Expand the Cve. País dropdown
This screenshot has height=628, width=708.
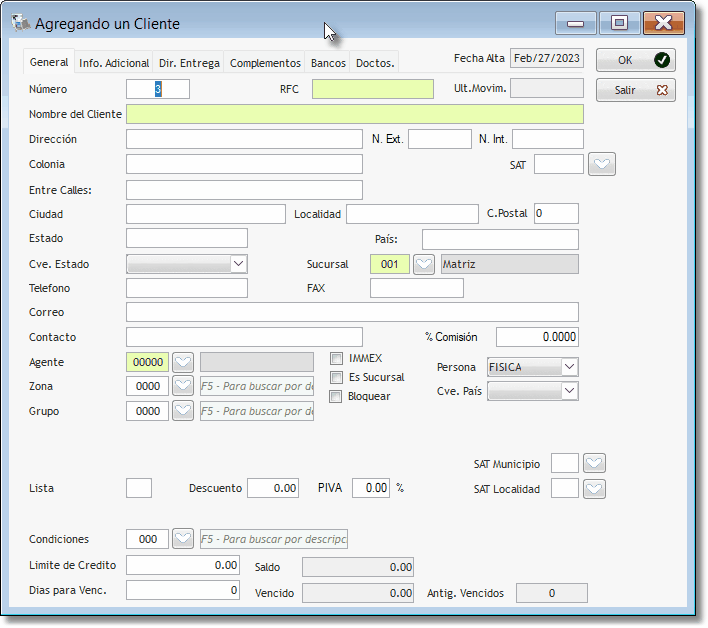pos(569,391)
